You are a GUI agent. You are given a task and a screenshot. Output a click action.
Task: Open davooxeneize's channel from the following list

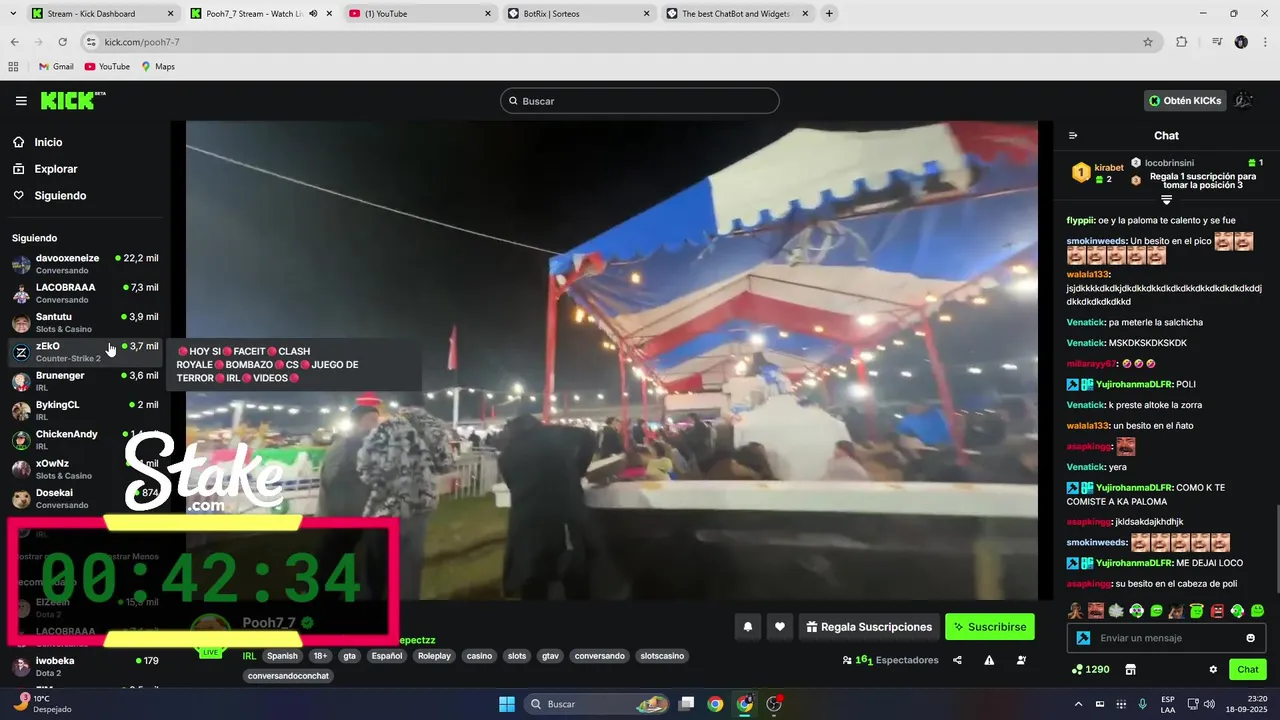85,264
